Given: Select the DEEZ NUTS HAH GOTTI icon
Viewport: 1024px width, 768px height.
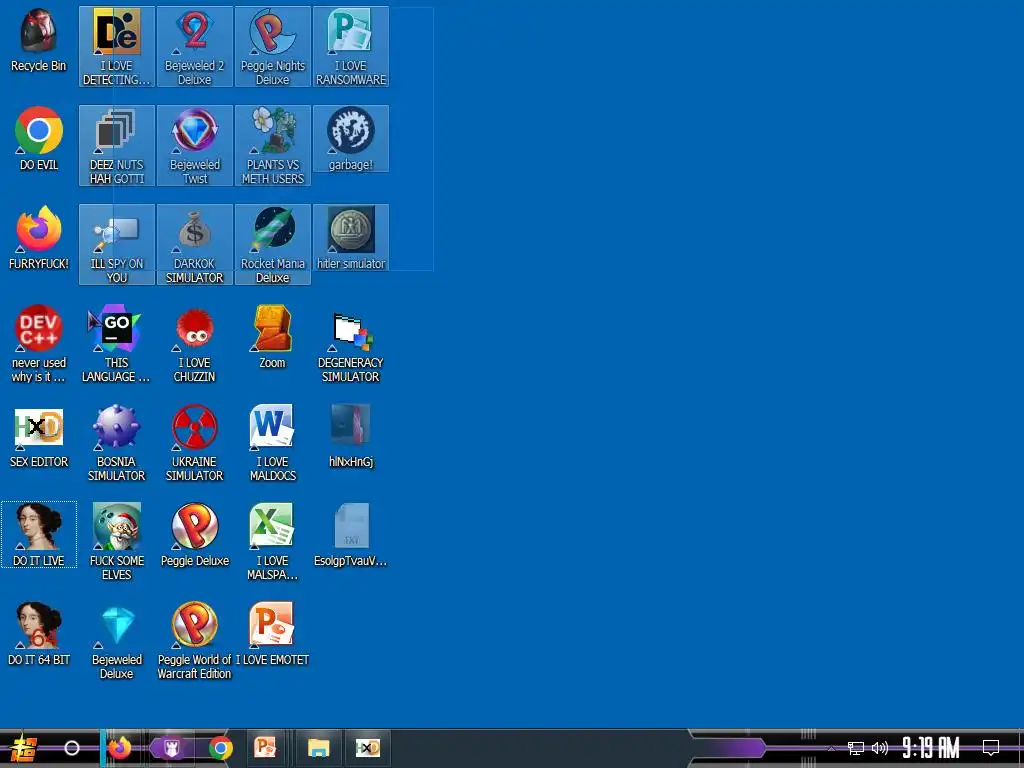Looking at the screenshot, I should coord(117,146).
